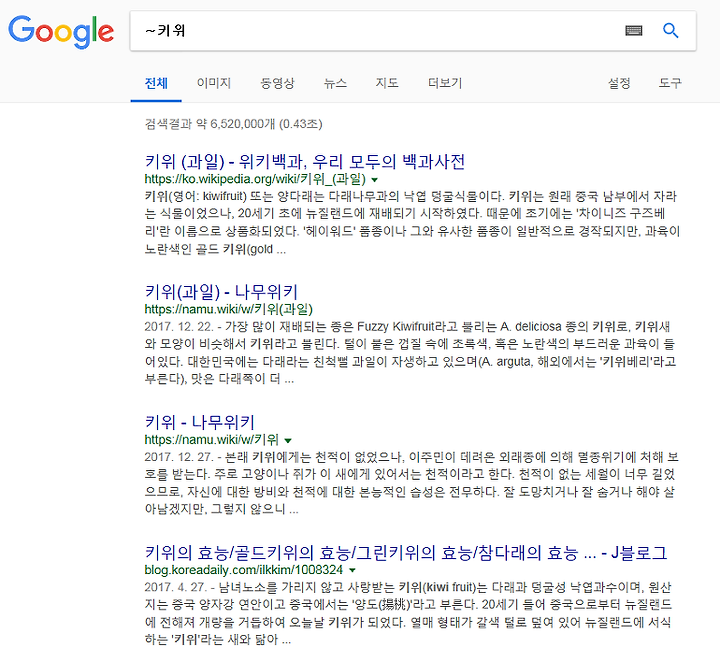The height and width of the screenshot is (662, 720).
Task: Open the on-screen keyboard icon
Action: pyautogui.click(x=634, y=31)
